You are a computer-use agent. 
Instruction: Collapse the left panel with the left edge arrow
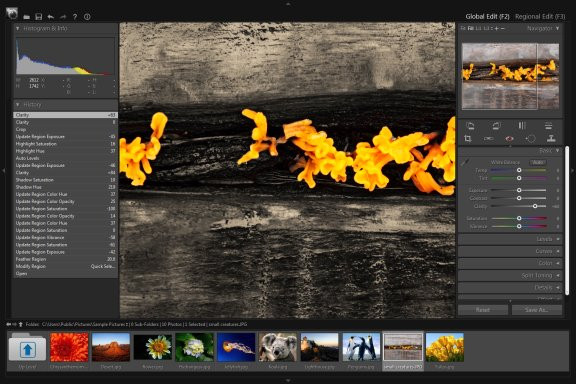(3, 171)
